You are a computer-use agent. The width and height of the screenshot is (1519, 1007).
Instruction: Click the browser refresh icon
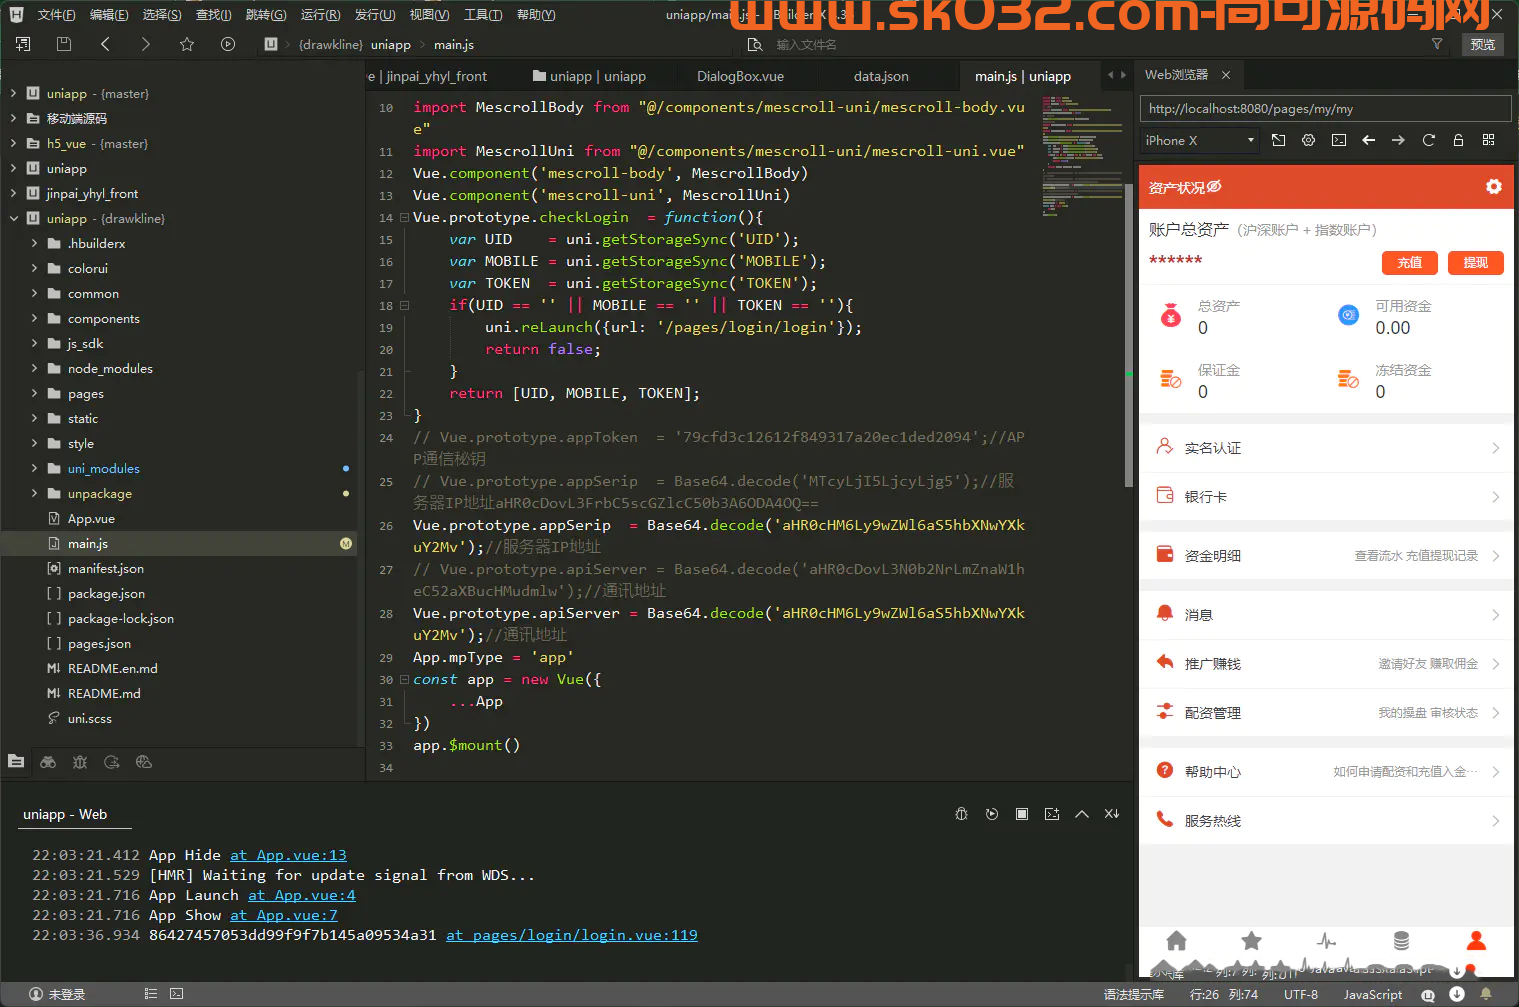tap(1428, 140)
